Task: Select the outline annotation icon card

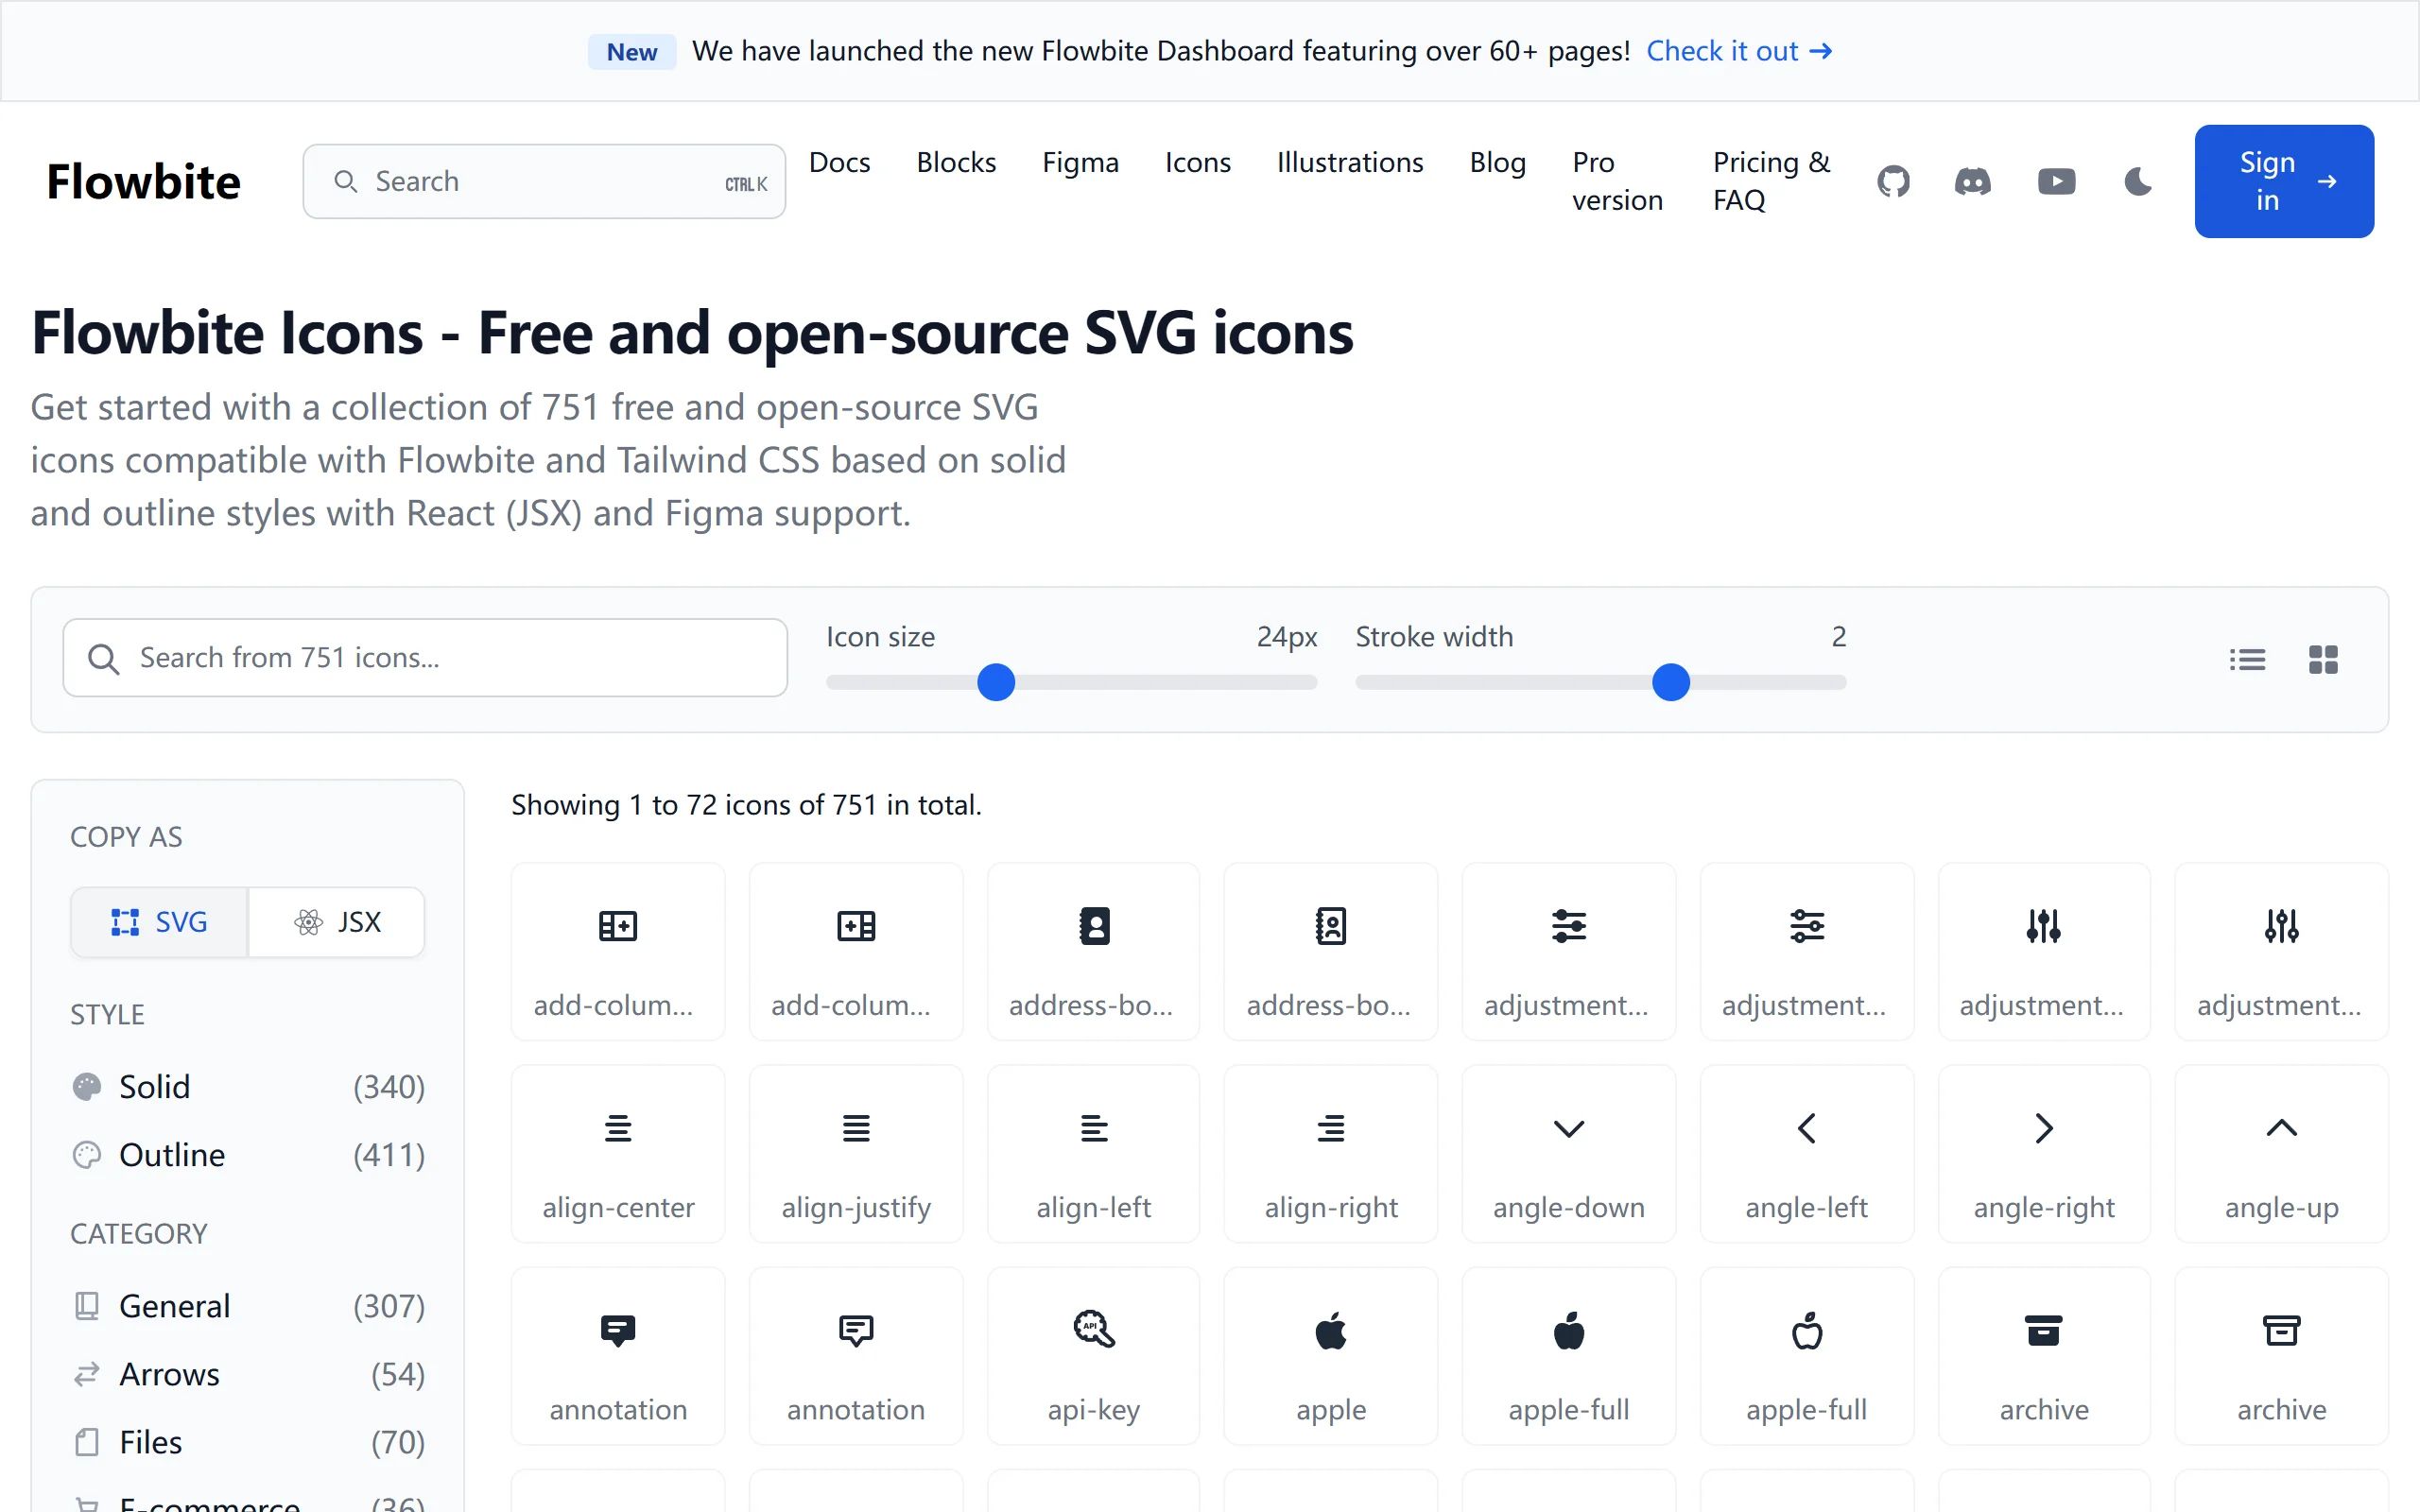Action: coord(856,1356)
